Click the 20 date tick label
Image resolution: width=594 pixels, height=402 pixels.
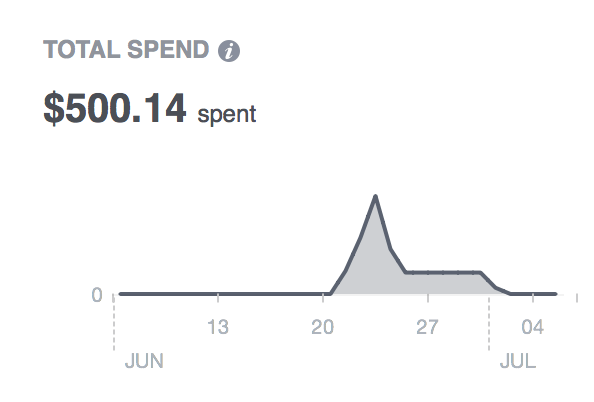click(x=322, y=327)
